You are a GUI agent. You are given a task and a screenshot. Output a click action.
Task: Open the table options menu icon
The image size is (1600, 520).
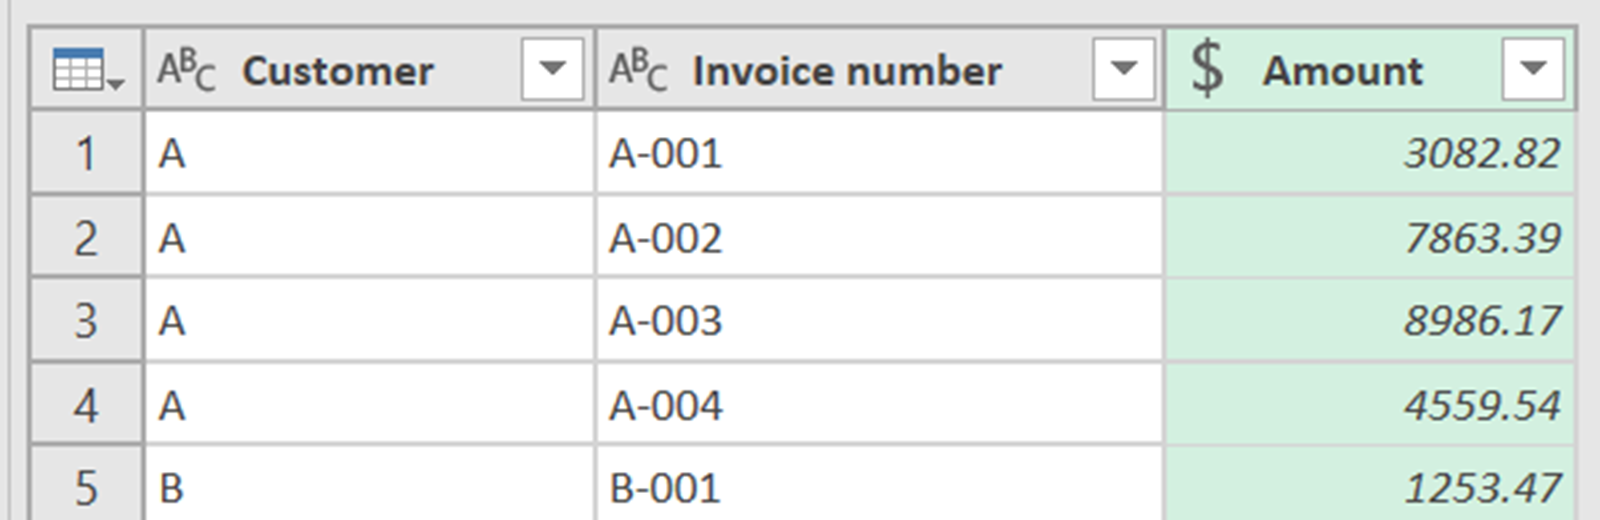tap(87, 71)
